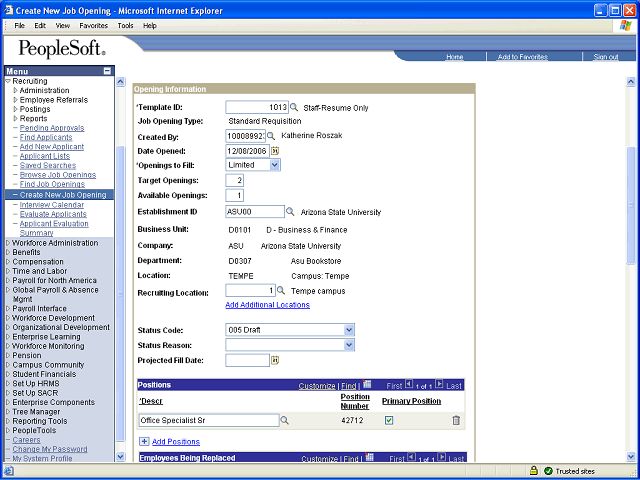Collapse the Recruiting menu folder
The width and height of the screenshot is (640, 480).
click(8, 81)
